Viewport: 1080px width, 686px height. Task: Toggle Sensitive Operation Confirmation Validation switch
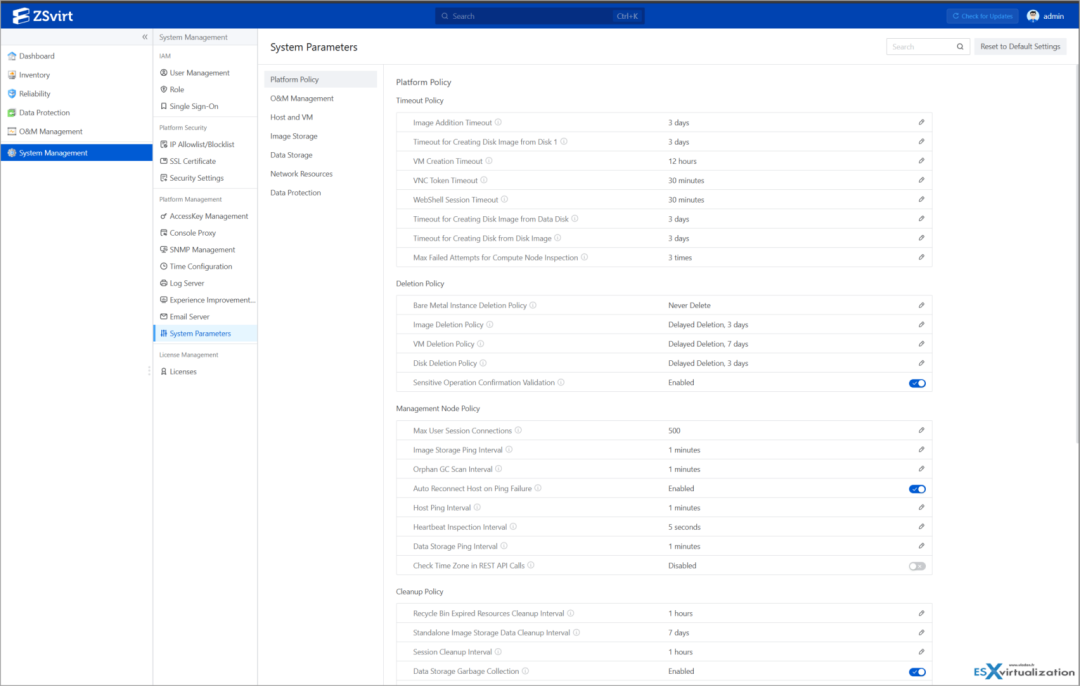917,383
